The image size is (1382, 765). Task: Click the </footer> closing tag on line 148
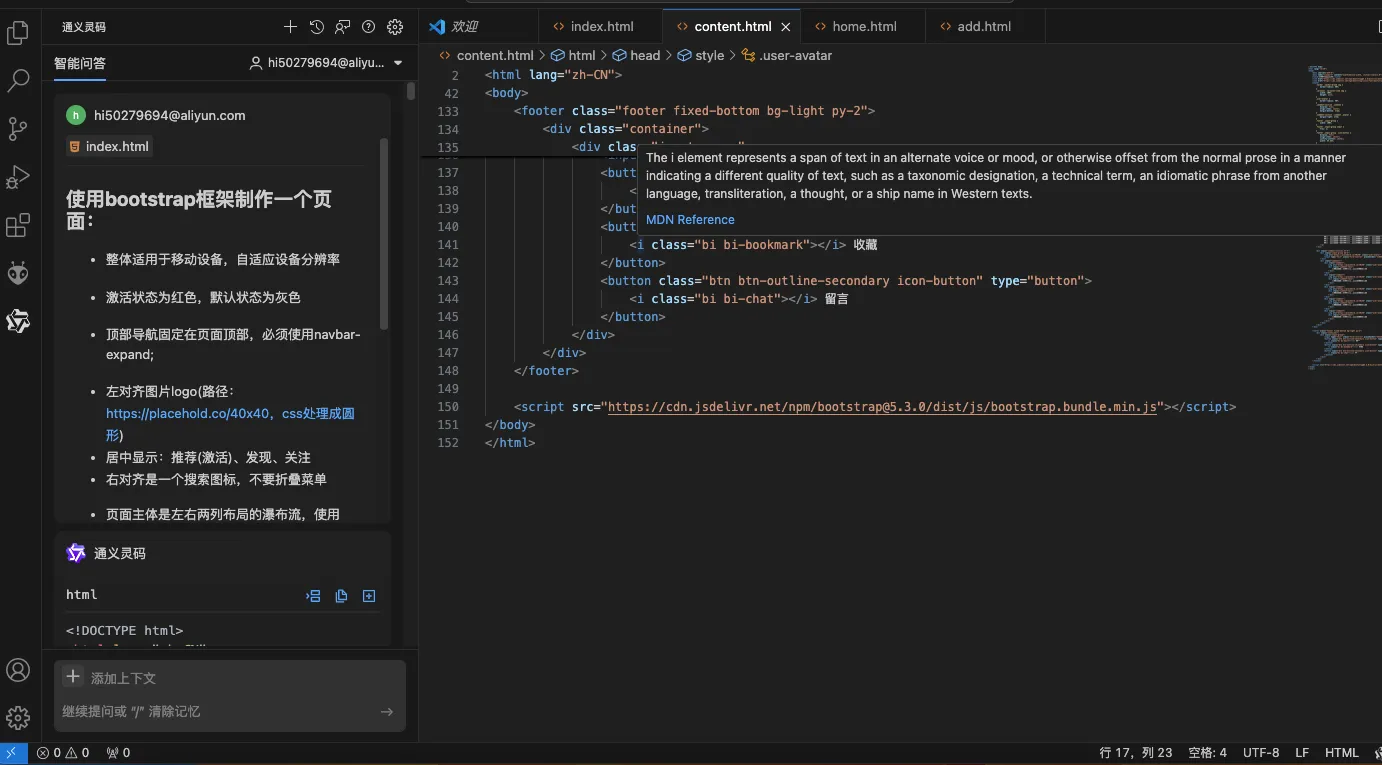coord(546,371)
